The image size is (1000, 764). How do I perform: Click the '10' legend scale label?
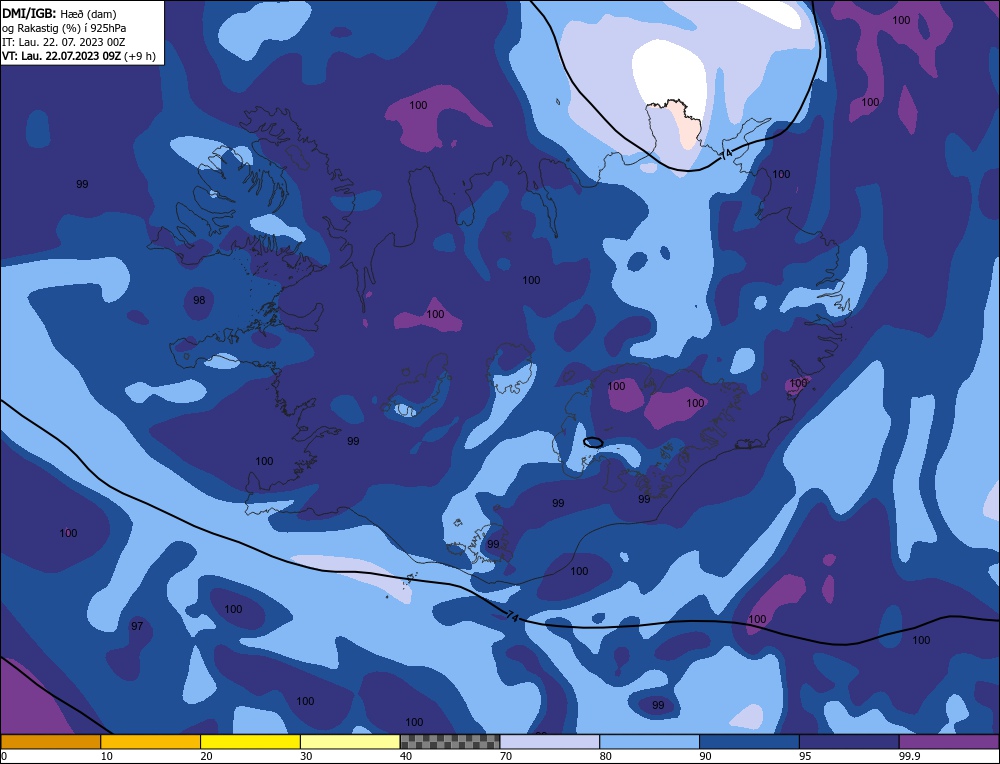(x=107, y=756)
